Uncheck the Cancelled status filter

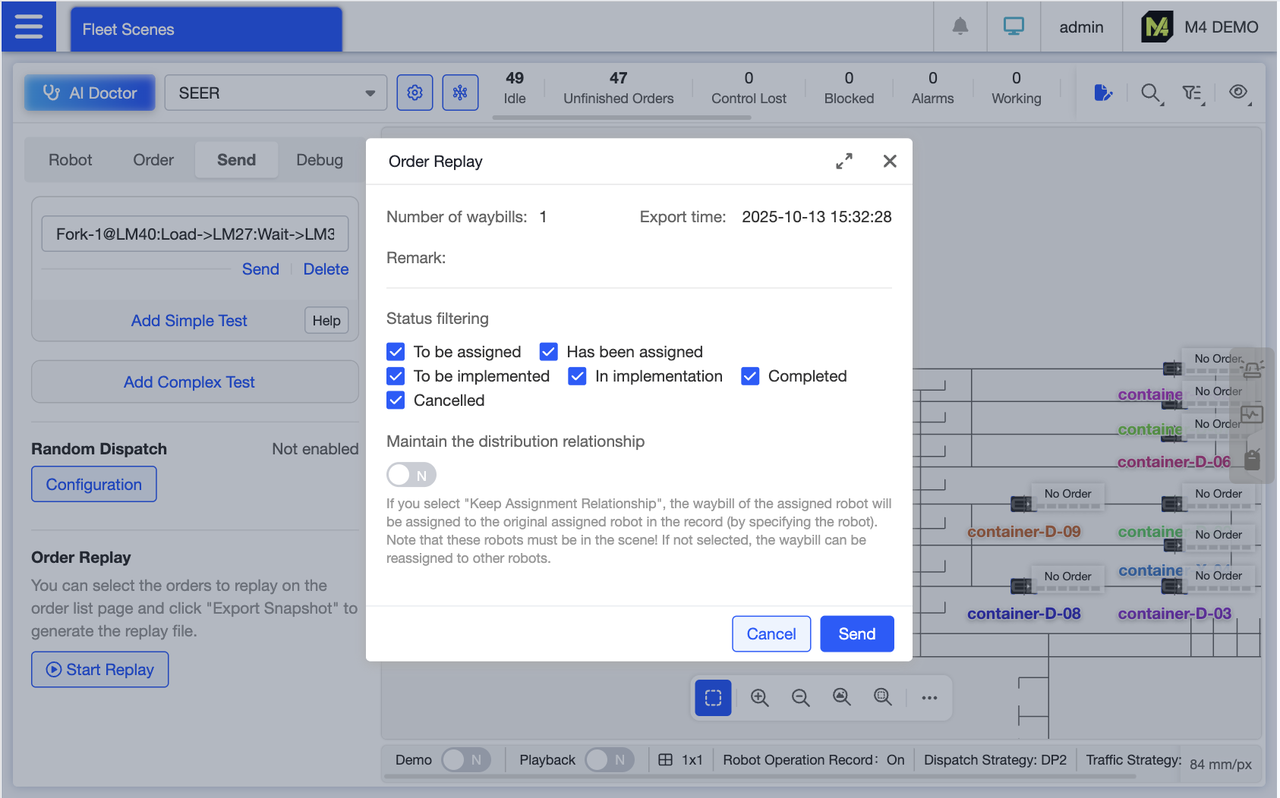tap(395, 400)
